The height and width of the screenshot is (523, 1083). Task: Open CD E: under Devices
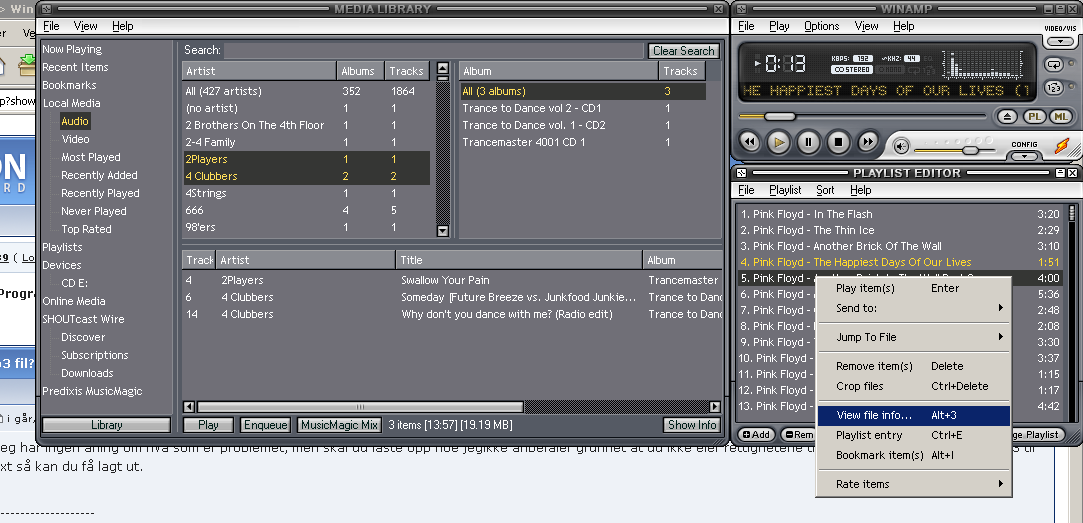point(75,283)
